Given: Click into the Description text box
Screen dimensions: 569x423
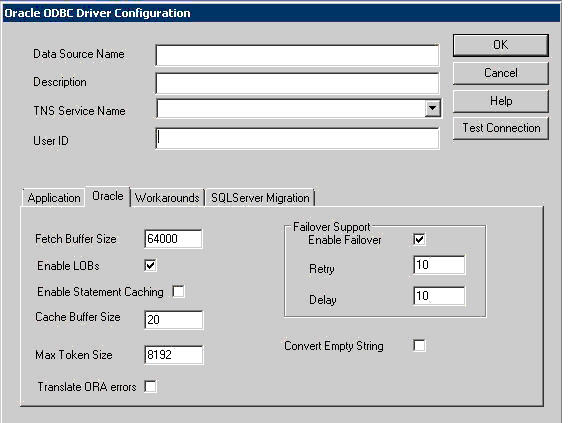Looking at the screenshot, I should [x=297, y=83].
